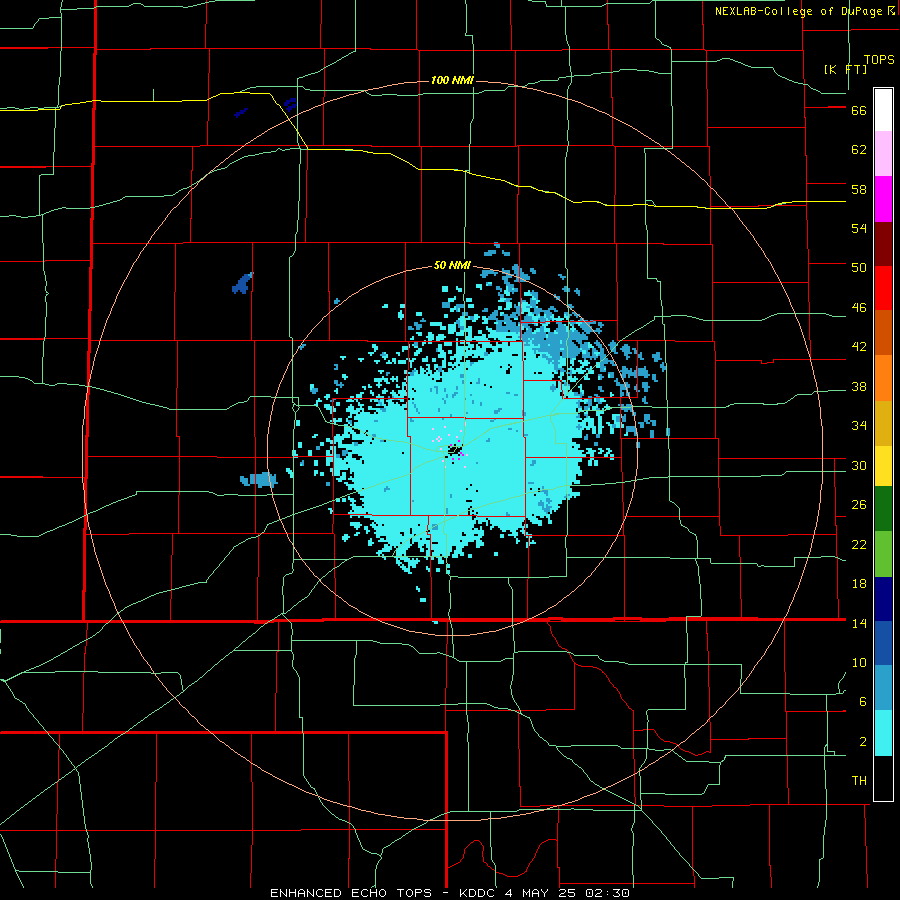The image size is (900, 900).
Task: Click the 26 legend value
Action: pyautogui.click(x=859, y=505)
